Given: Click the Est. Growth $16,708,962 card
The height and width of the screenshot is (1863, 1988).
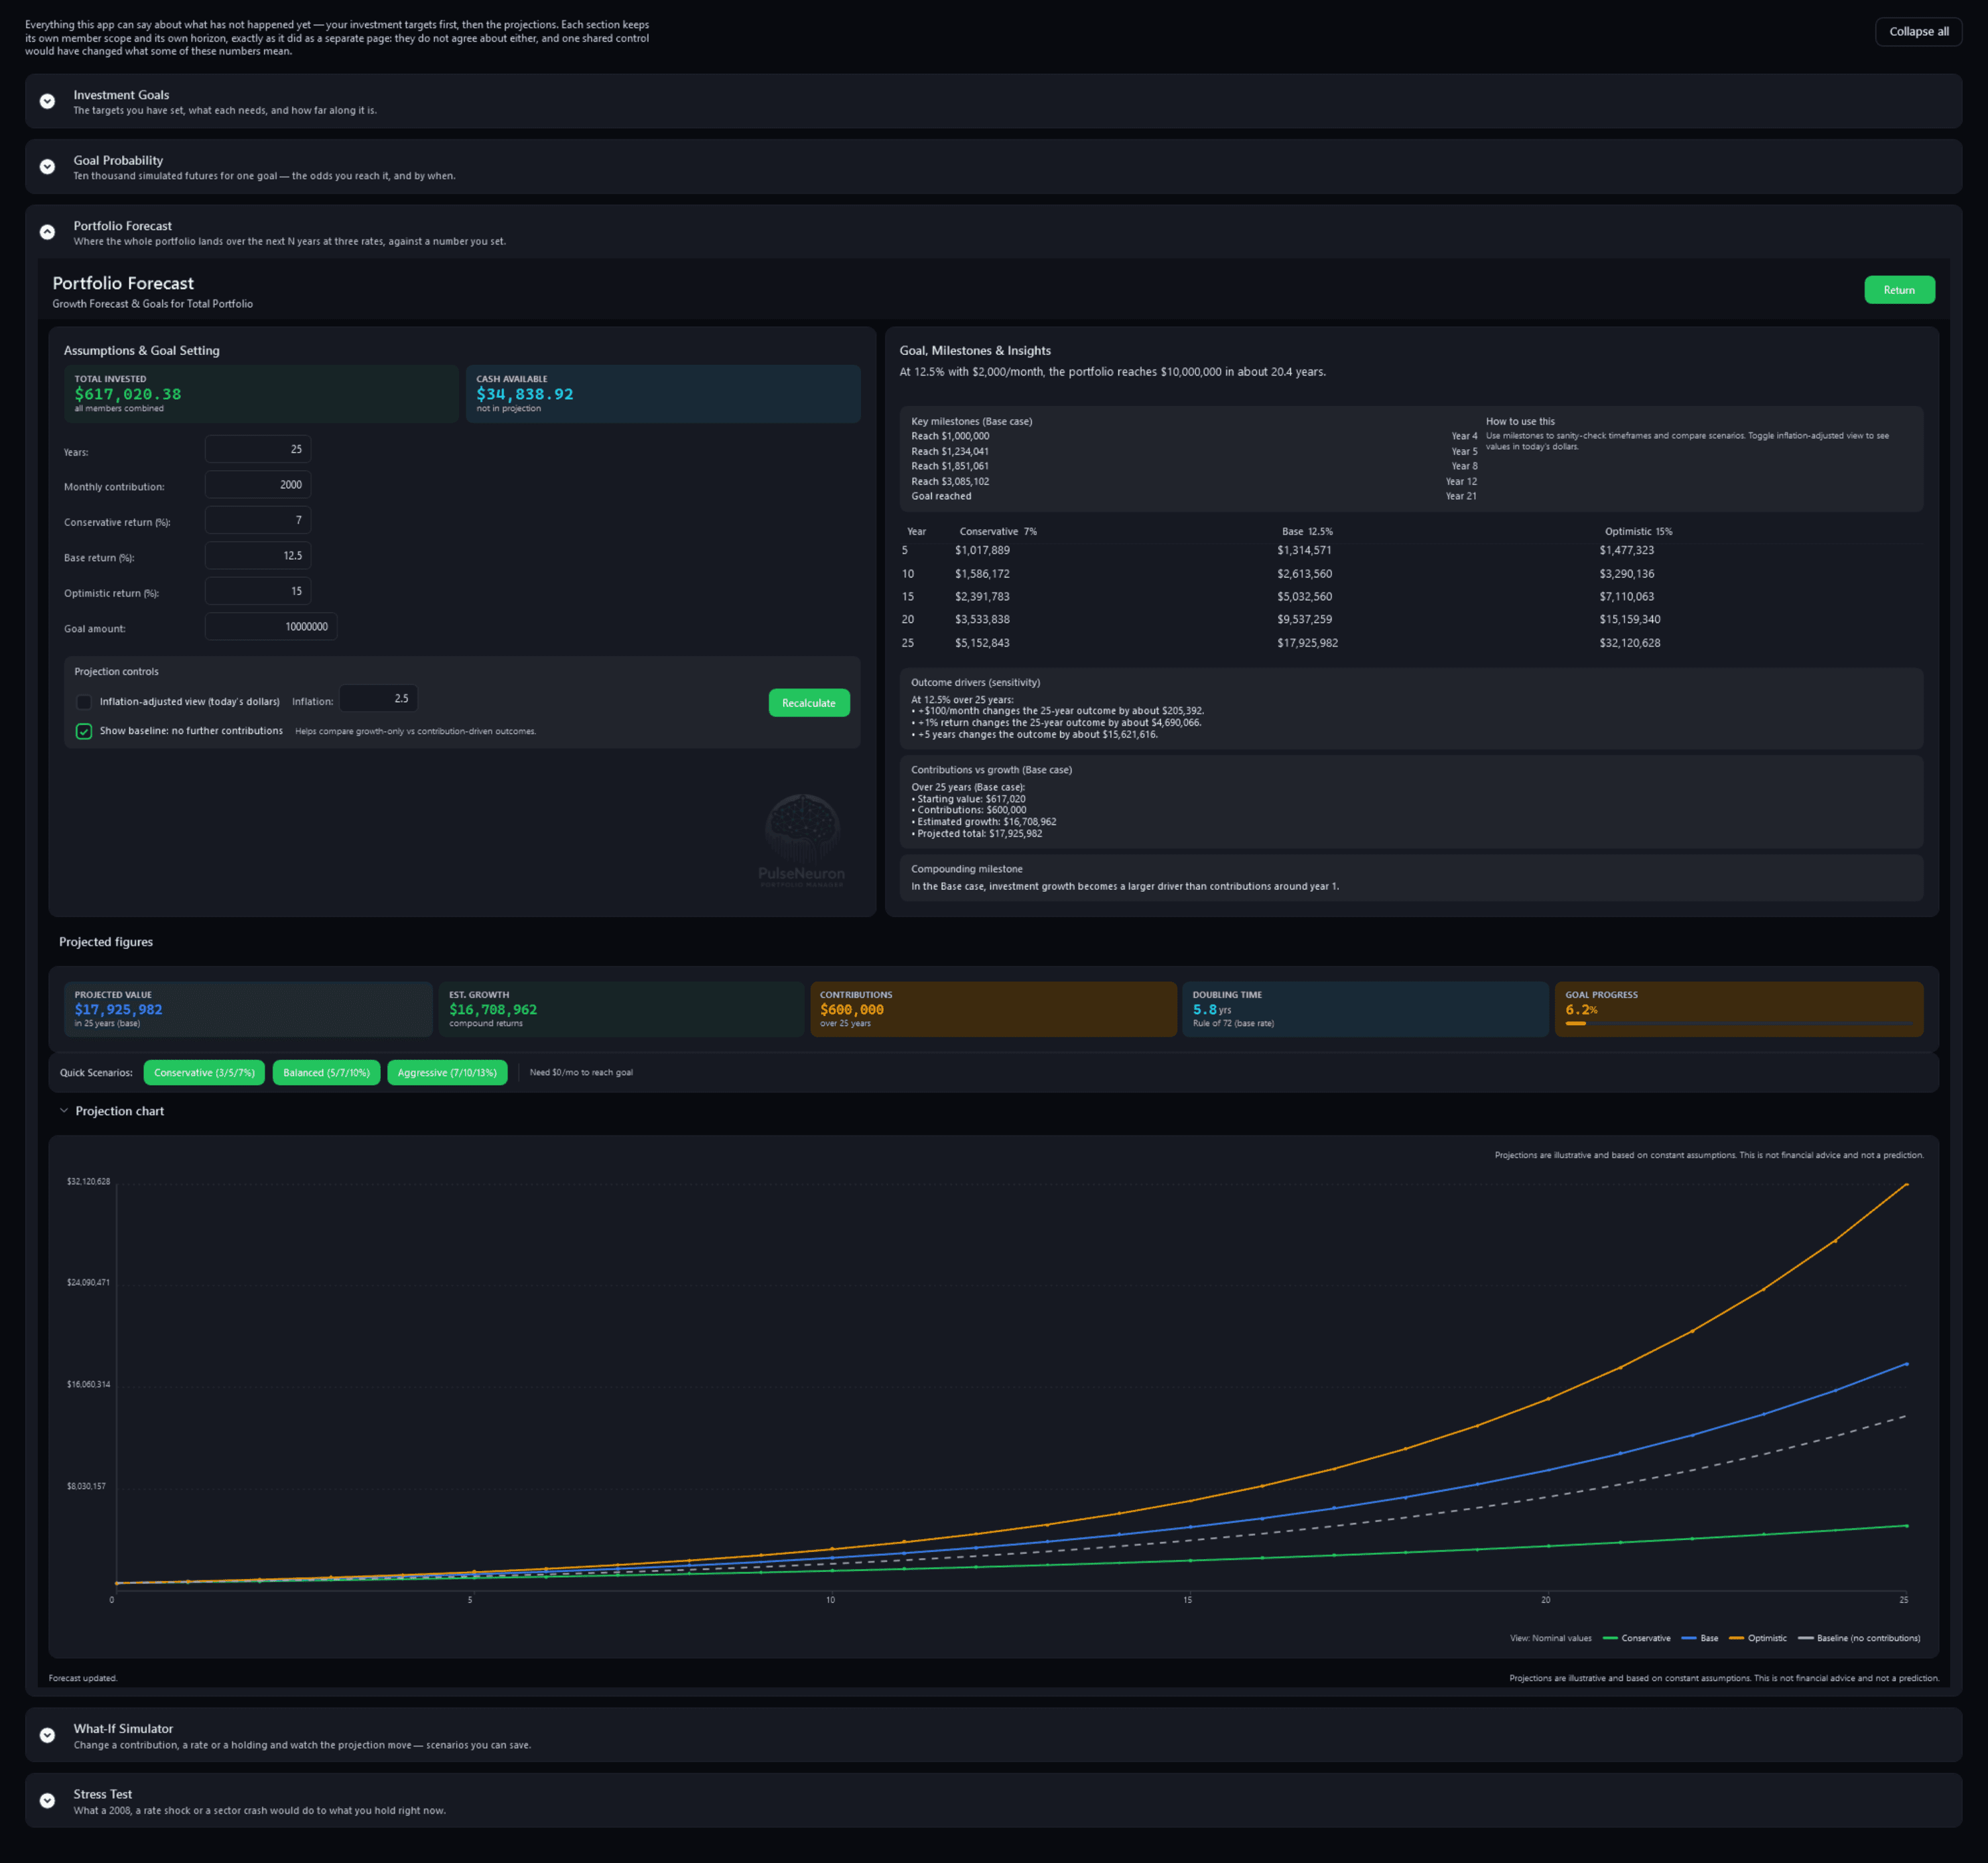Looking at the screenshot, I should click(x=621, y=1009).
